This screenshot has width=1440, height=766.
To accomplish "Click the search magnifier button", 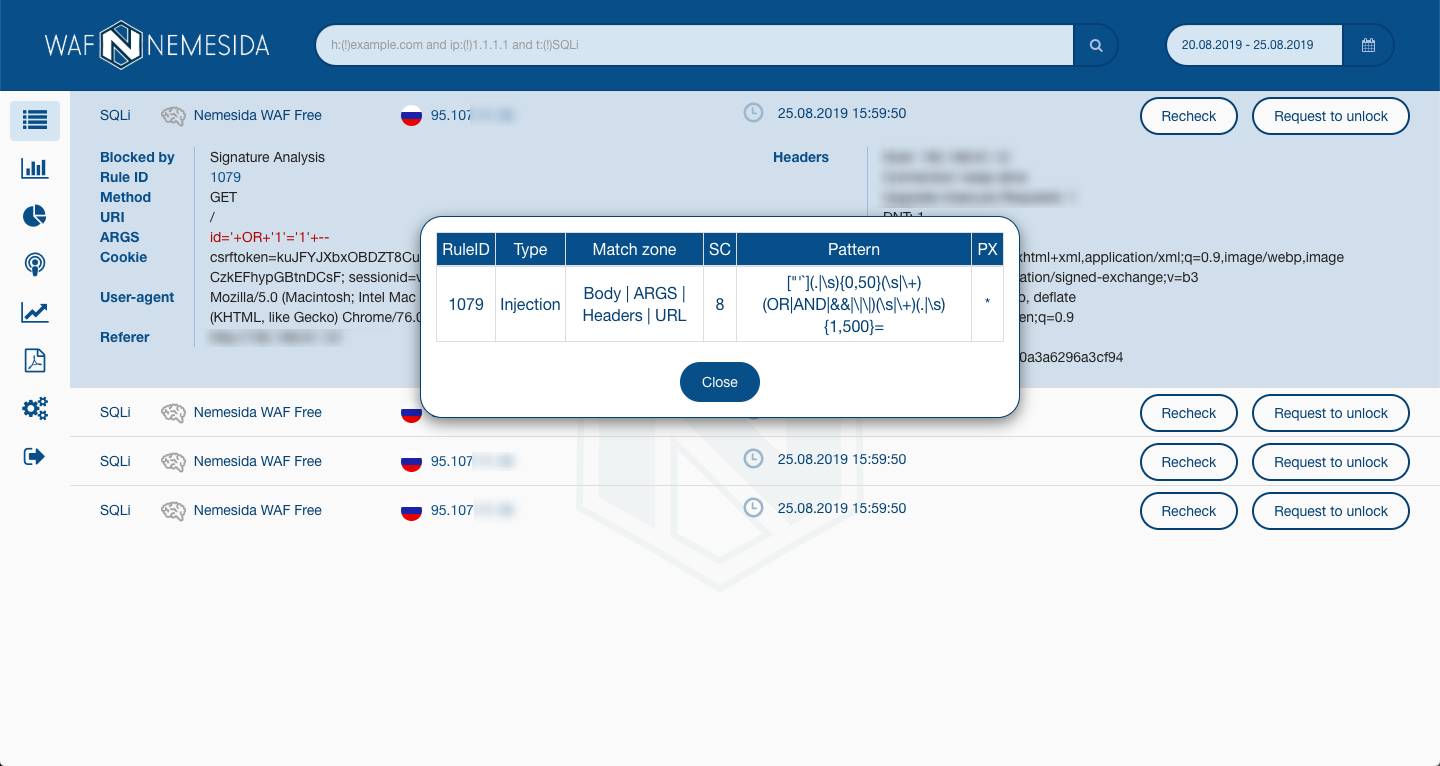I will (x=1096, y=45).
